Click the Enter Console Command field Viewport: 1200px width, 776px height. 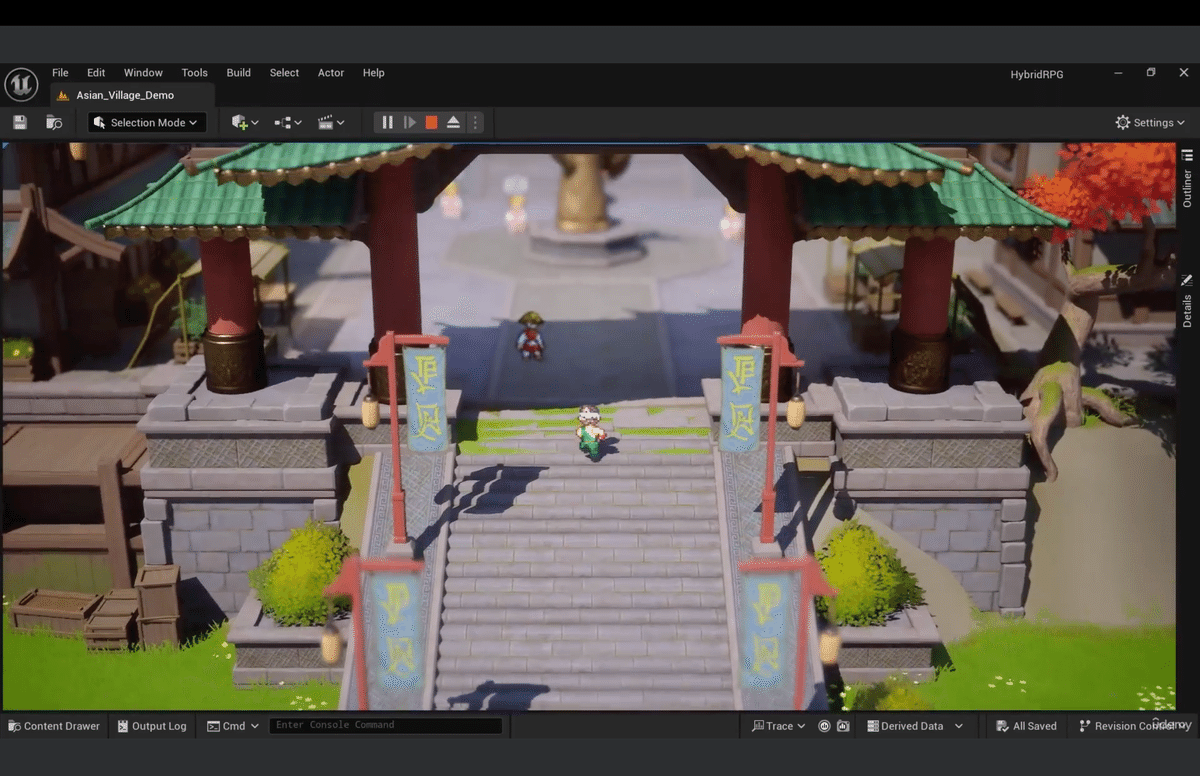tap(385, 725)
